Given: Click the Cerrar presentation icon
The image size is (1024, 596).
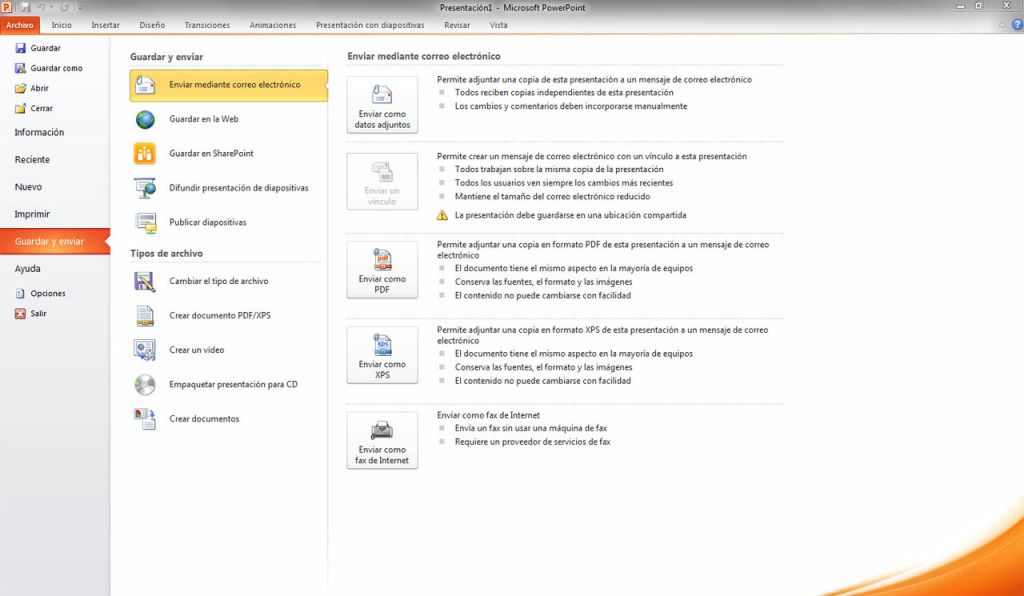Looking at the screenshot, I should [20, 108].
